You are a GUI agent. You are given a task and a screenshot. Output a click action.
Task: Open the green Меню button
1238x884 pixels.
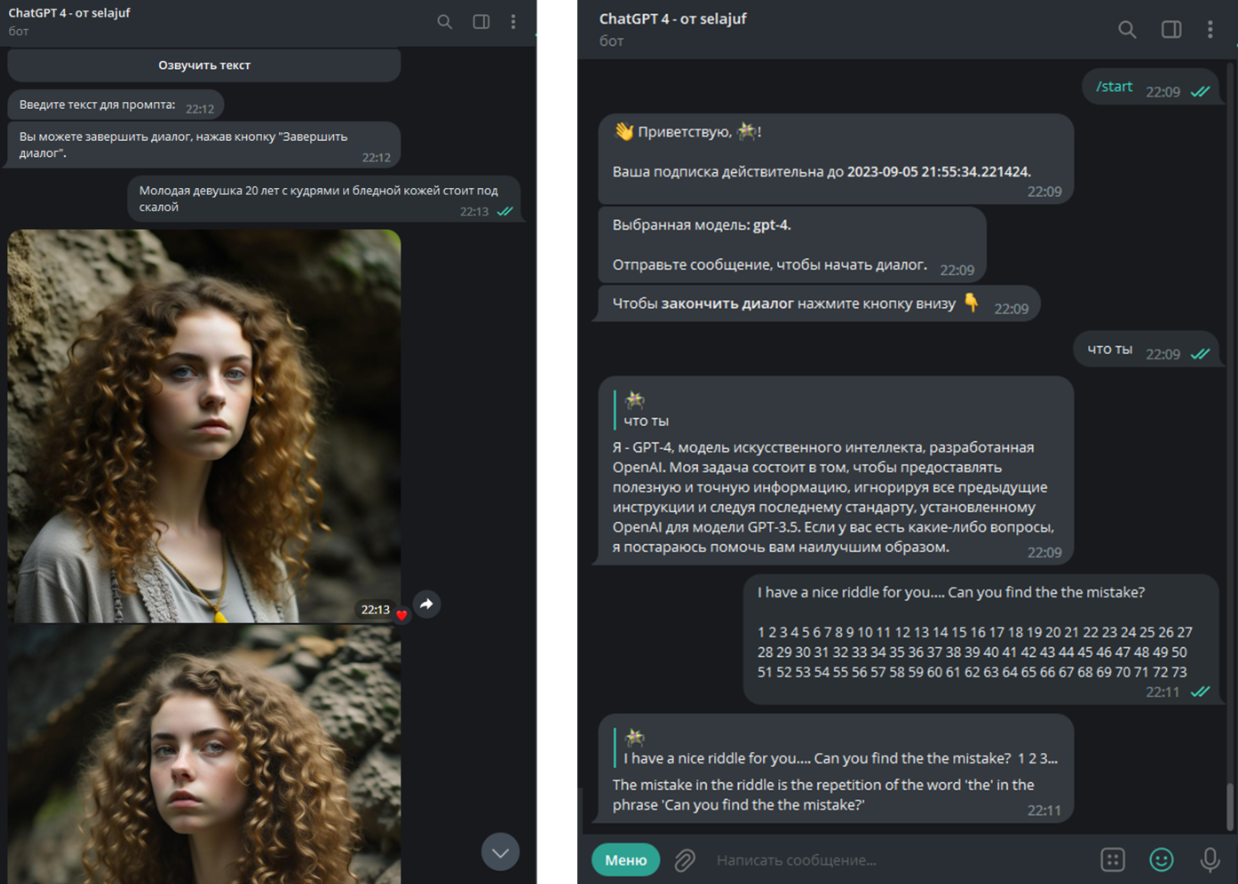(625, 860)
